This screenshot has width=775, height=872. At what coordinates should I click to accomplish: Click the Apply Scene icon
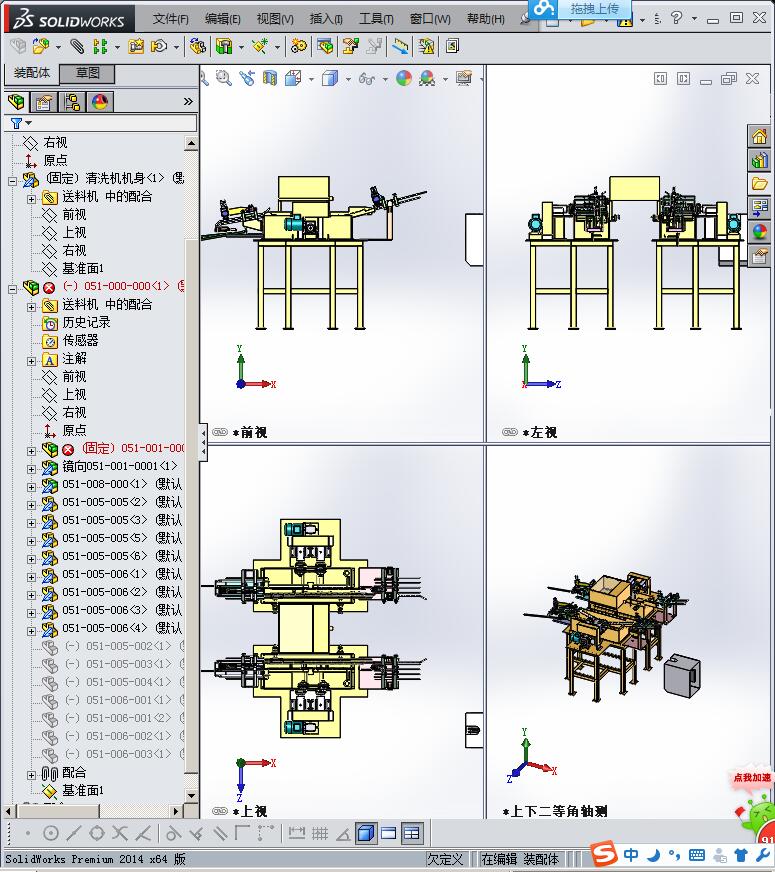pos(427,78)
